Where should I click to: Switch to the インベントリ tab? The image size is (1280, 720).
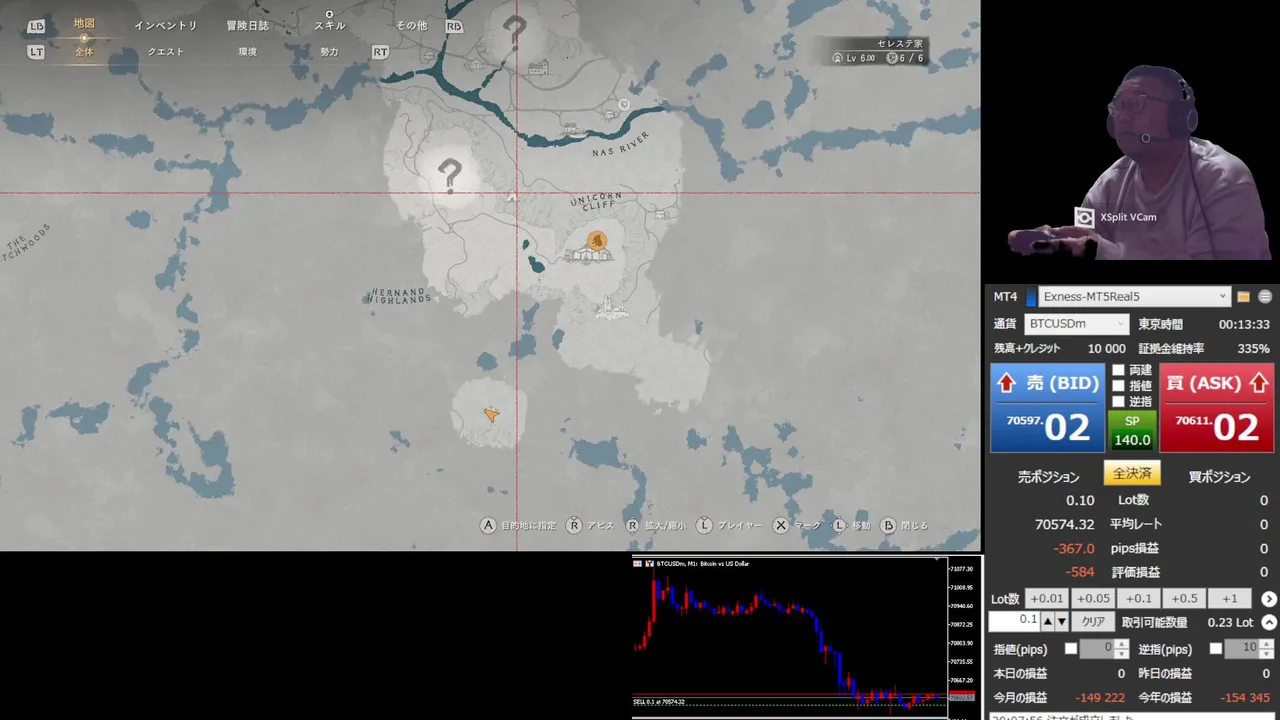166,26
